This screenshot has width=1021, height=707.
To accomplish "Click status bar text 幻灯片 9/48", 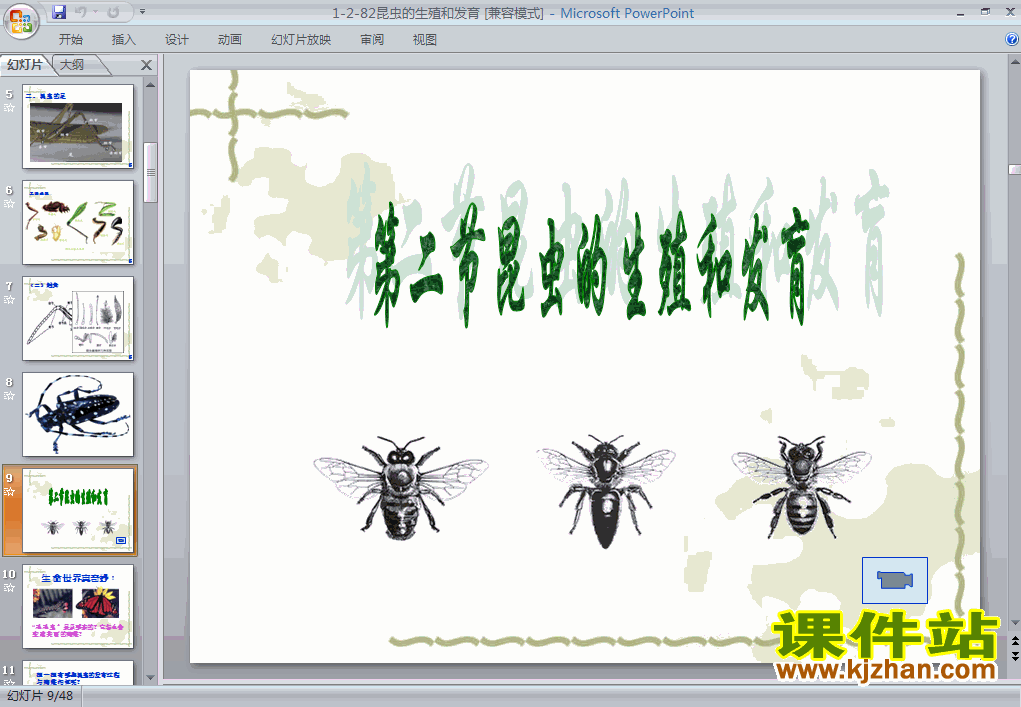I will 40,696.
